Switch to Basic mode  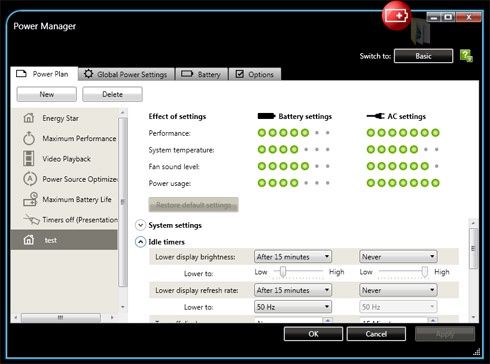(423, 56)
